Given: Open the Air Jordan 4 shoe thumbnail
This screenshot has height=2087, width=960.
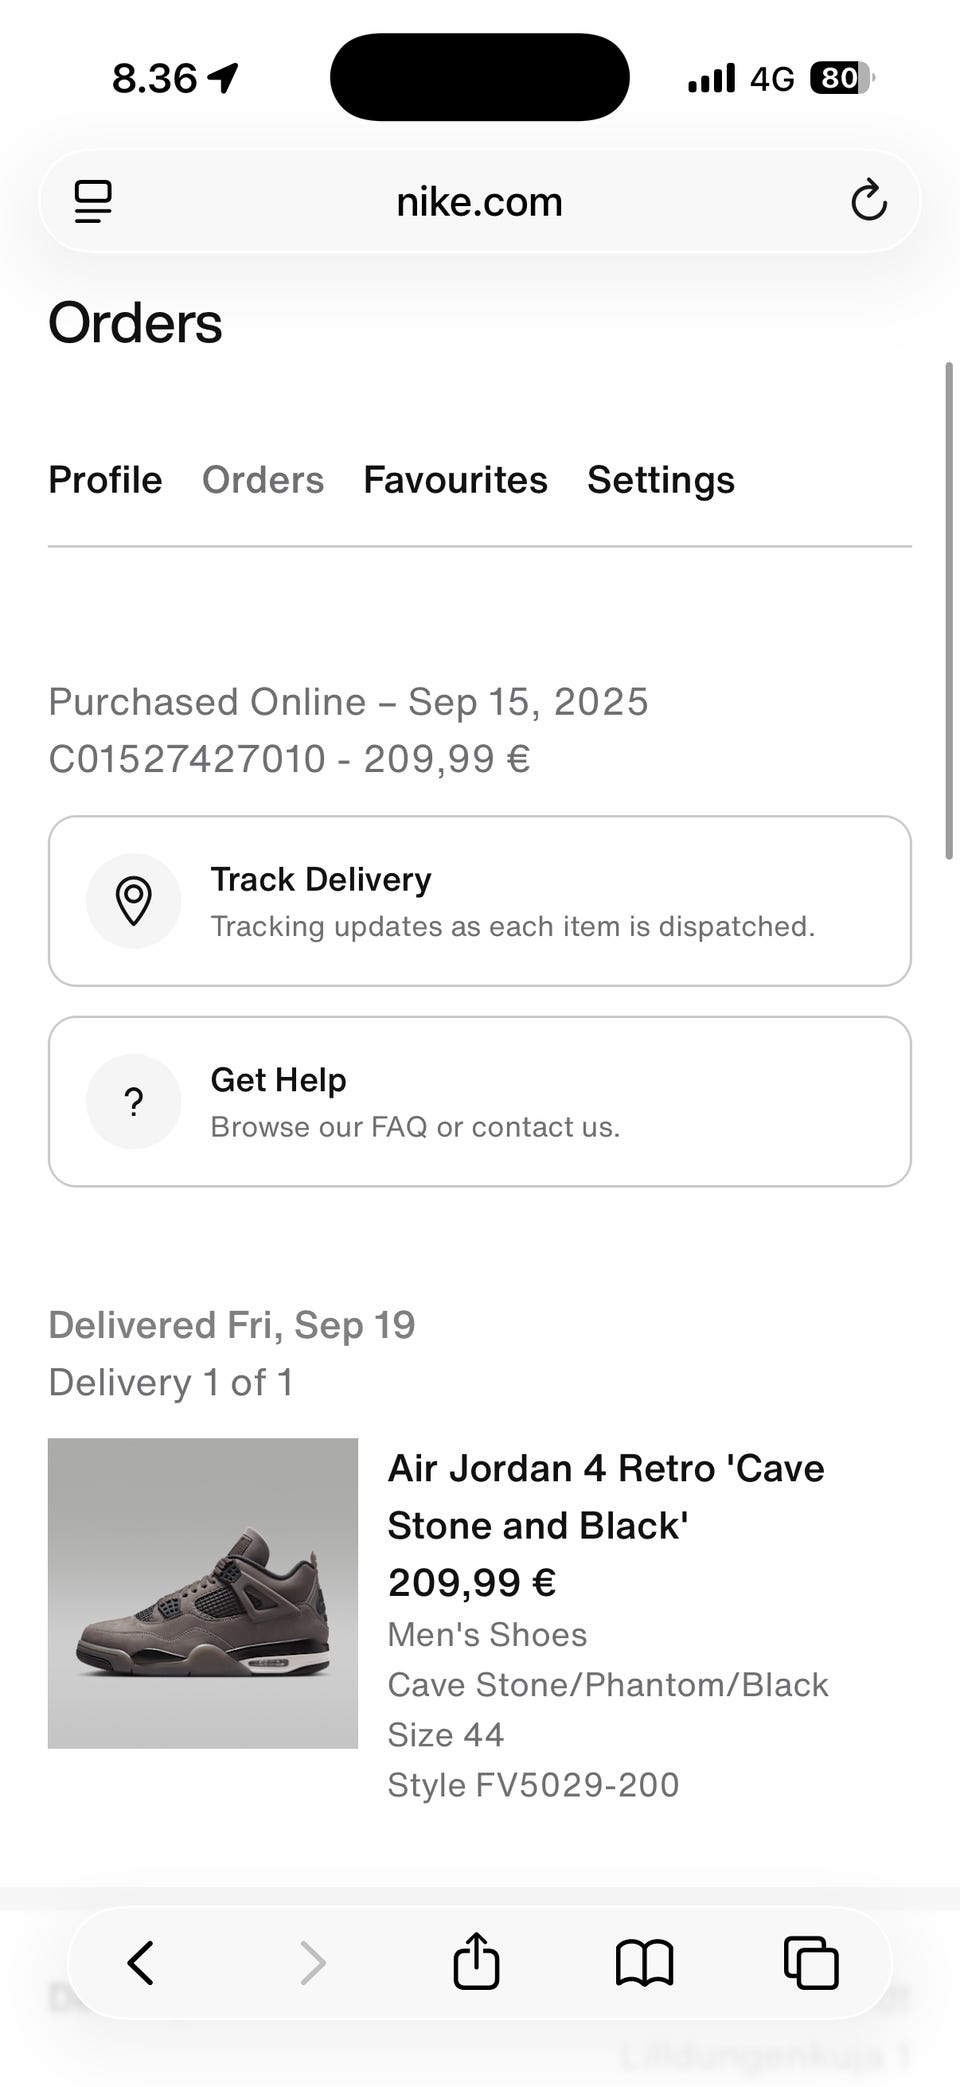Looking at the screenshot, I should coord(203,1593).
